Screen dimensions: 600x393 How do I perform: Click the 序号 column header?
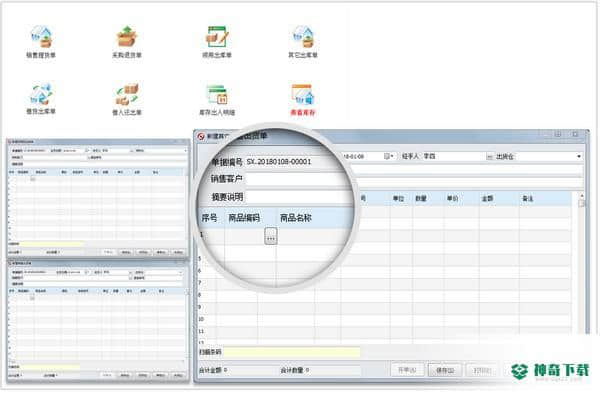[210, 218]
